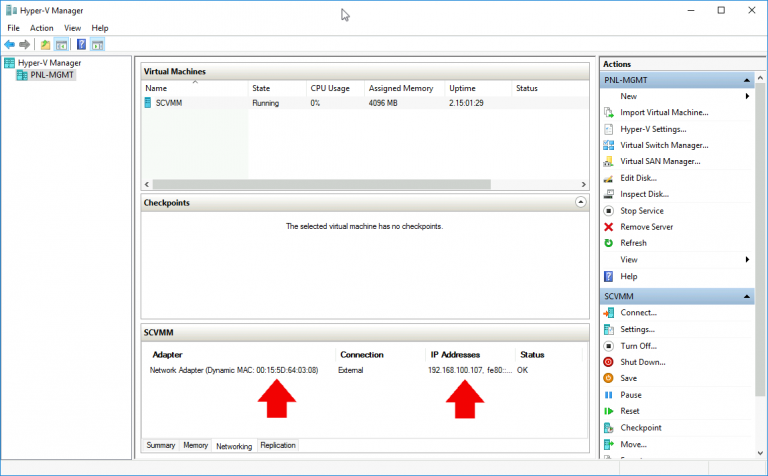Click the Turn Off icon
Viewport: 768px width, 476px height.
tap(608, 346)
